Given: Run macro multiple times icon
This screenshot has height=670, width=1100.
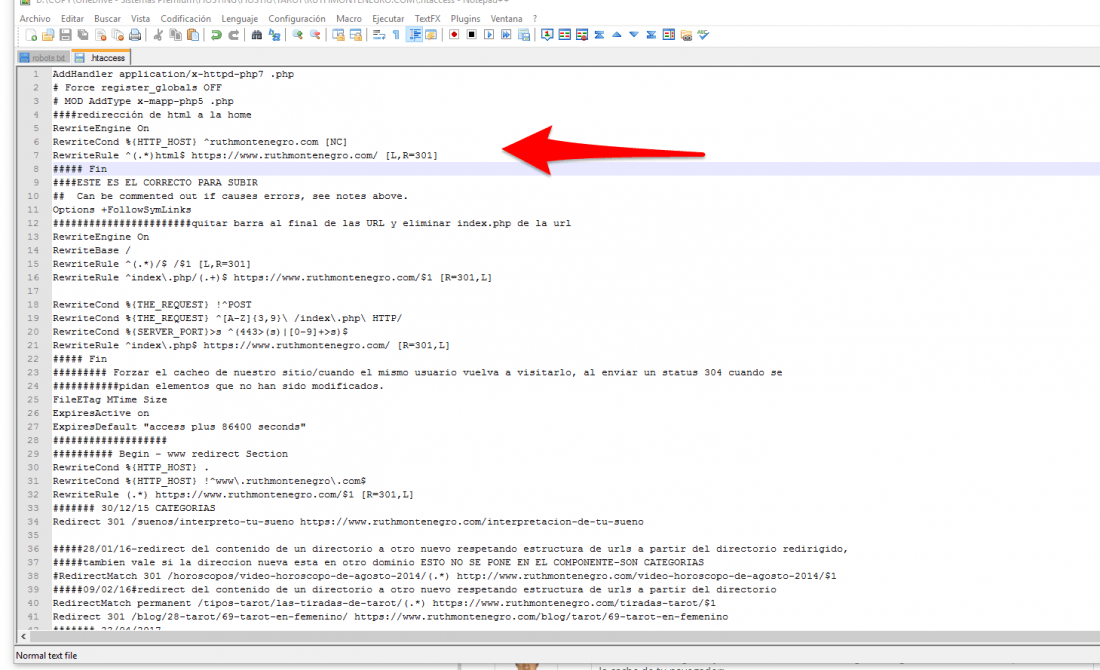Looking at the screenshot, I should coord(506,34).
